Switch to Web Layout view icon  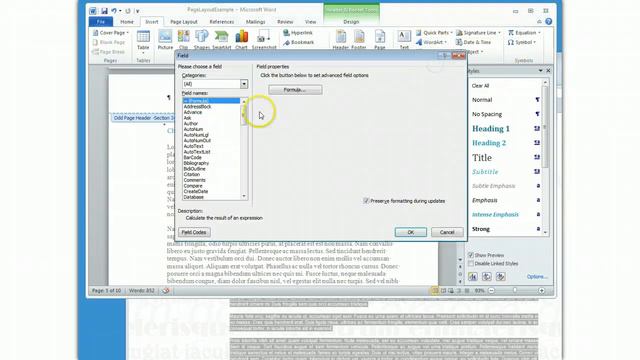451,291
